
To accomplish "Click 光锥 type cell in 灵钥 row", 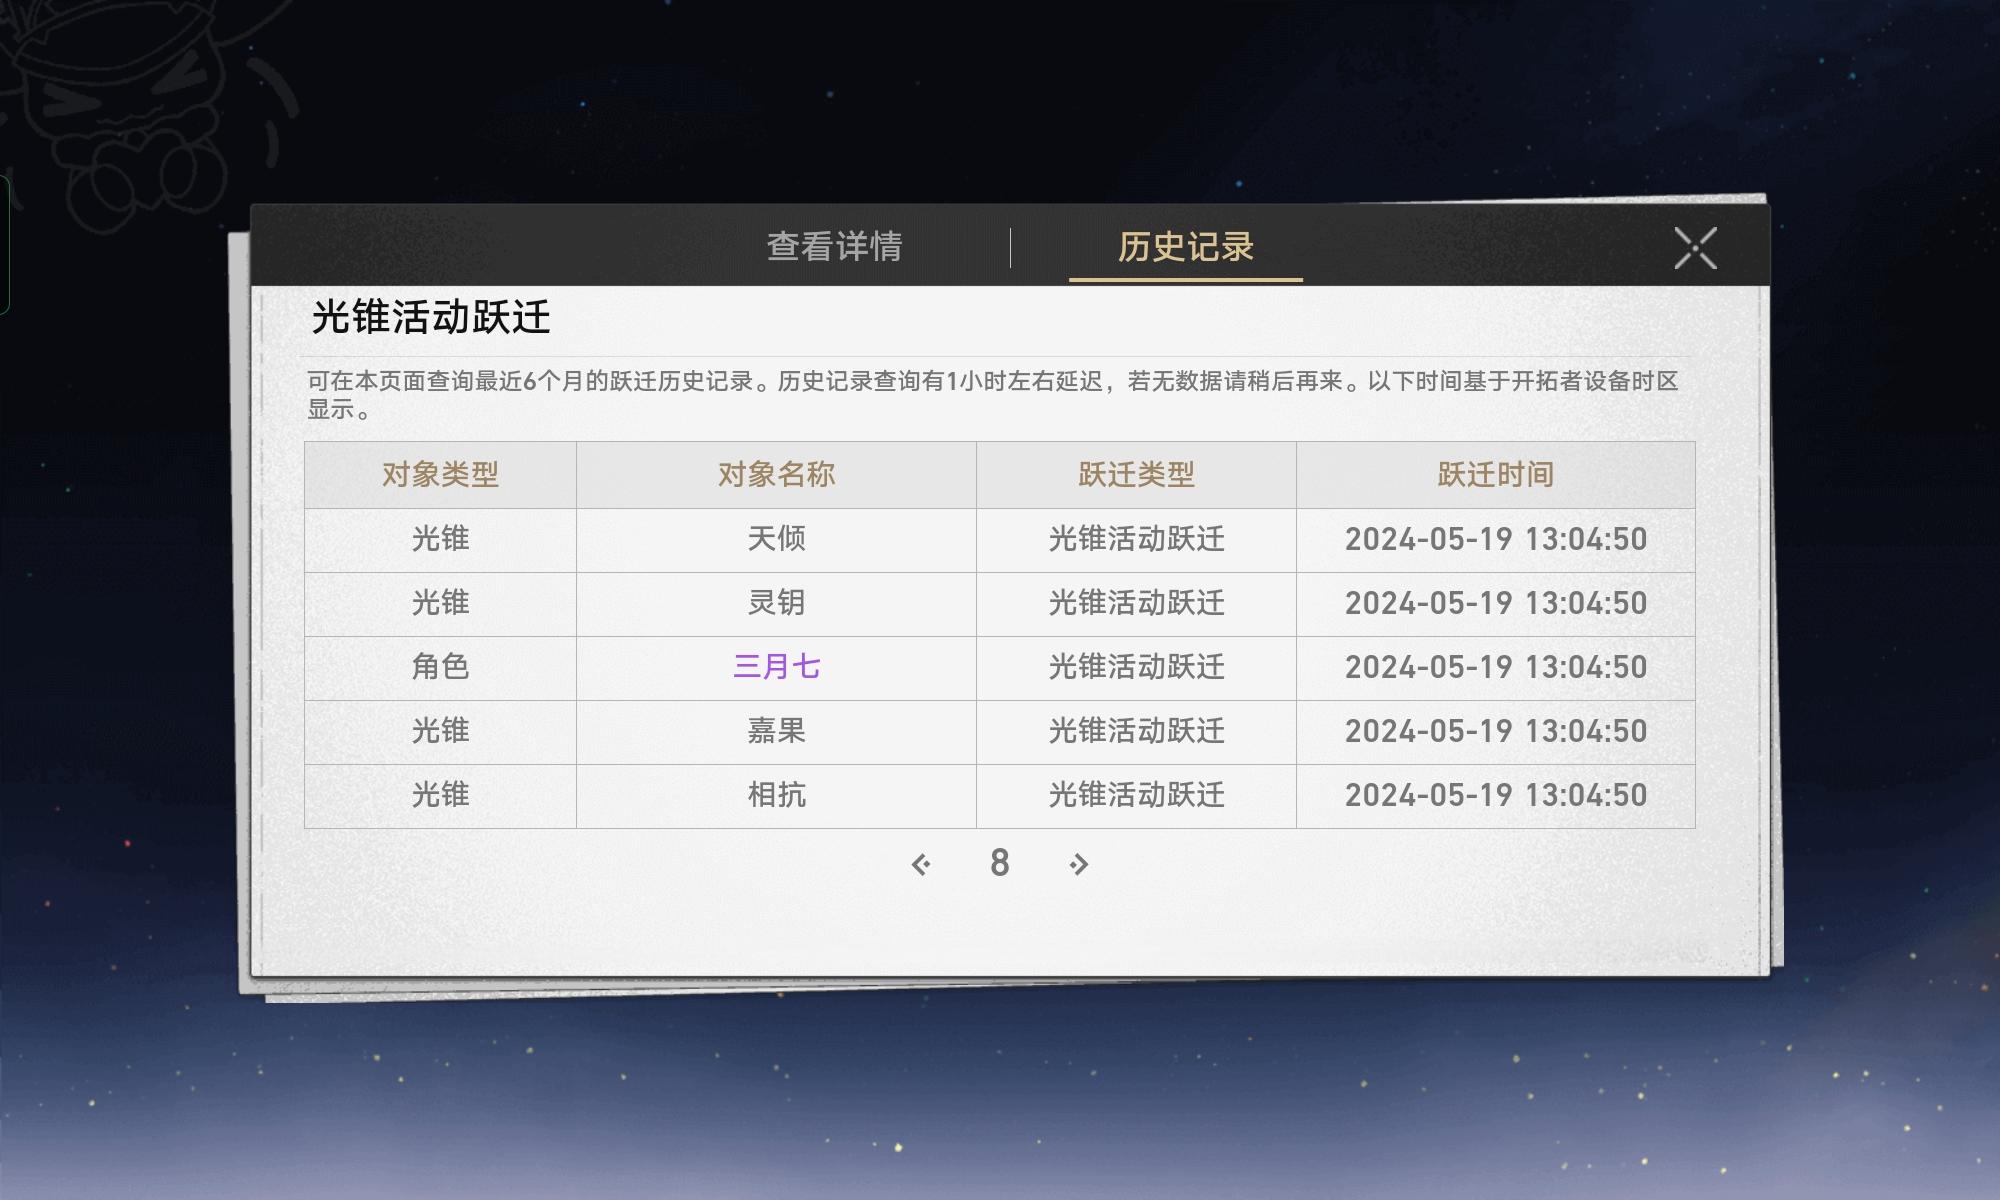I will point(440,603).
